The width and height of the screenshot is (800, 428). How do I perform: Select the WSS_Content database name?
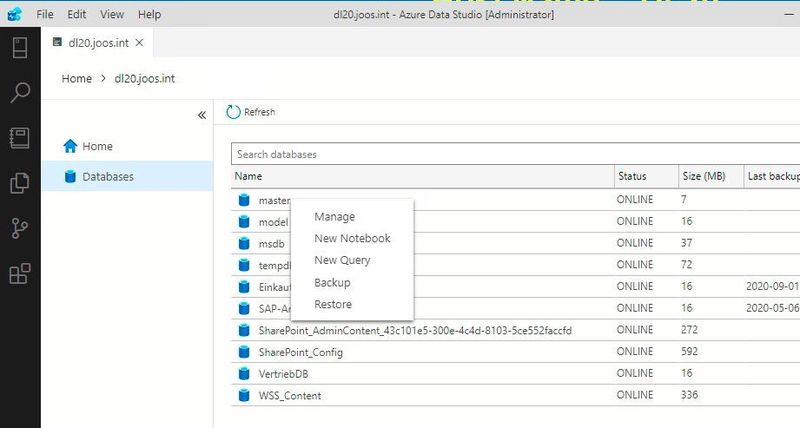[x=290, y=396]
